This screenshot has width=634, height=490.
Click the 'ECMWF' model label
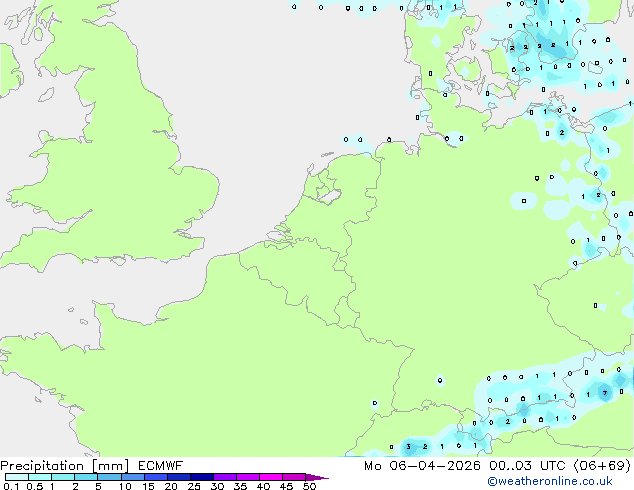(161, 466)
